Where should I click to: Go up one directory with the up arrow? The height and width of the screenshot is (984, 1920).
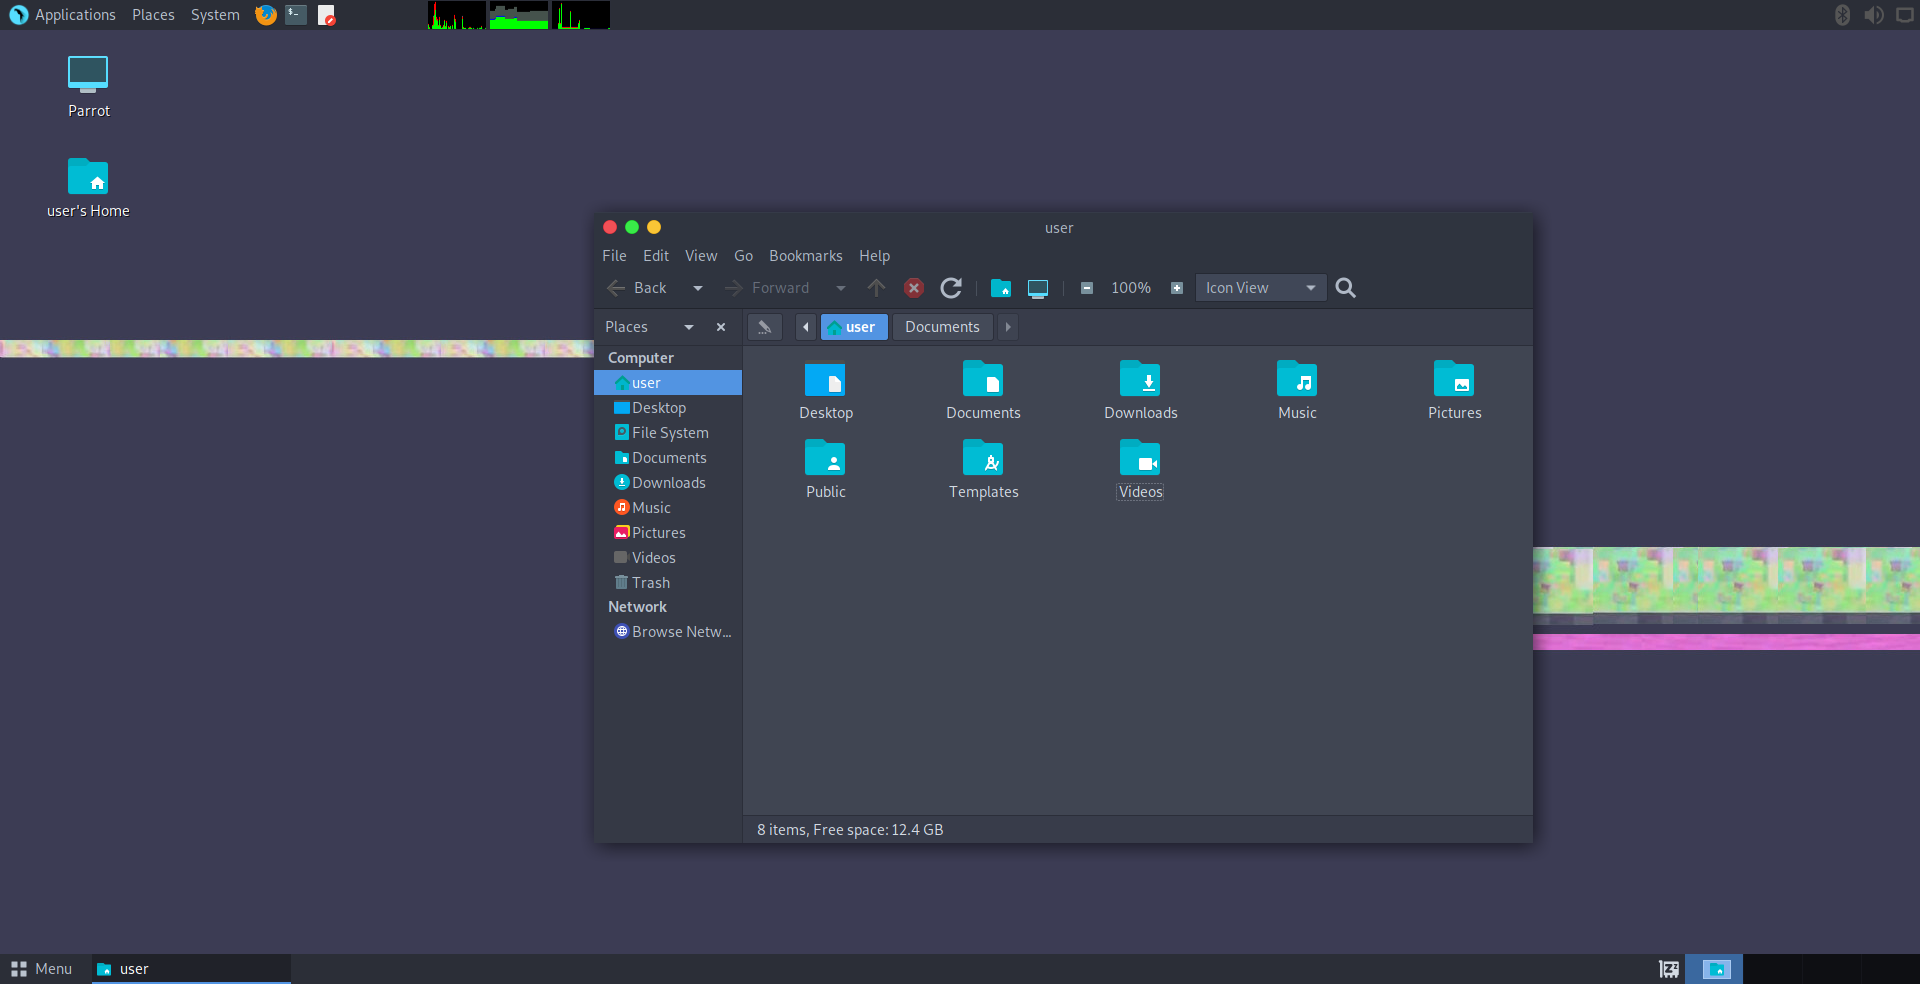876,288
